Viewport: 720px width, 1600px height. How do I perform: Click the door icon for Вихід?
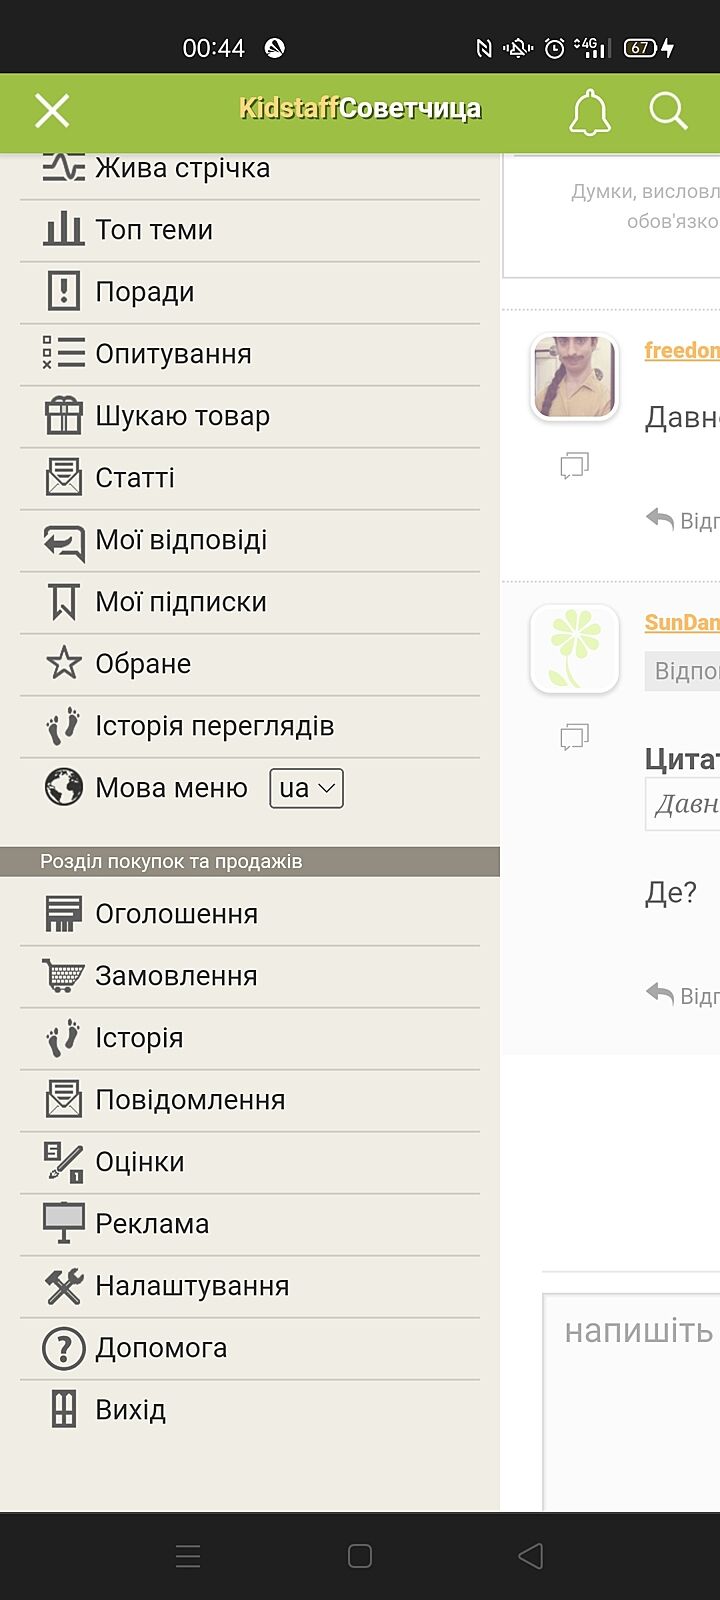click(63, 1410)
